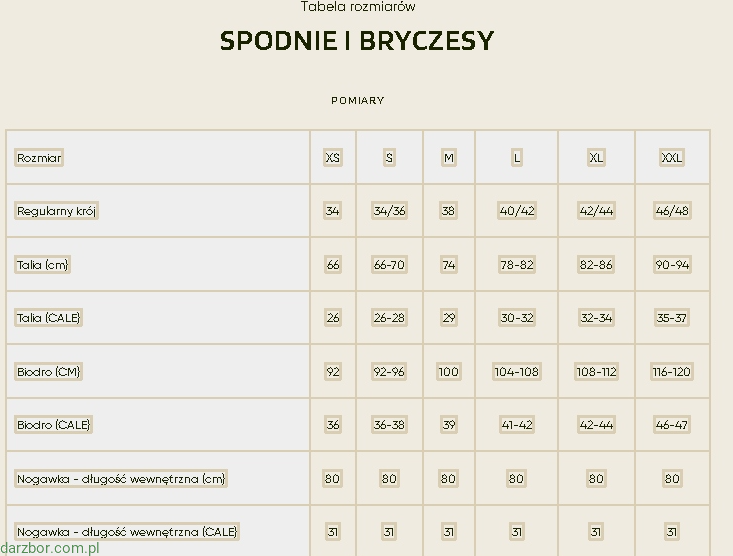The image size is (733, 556).
Task: Select the Biodro (CM) row label
Action: click(x=49, y=372)
